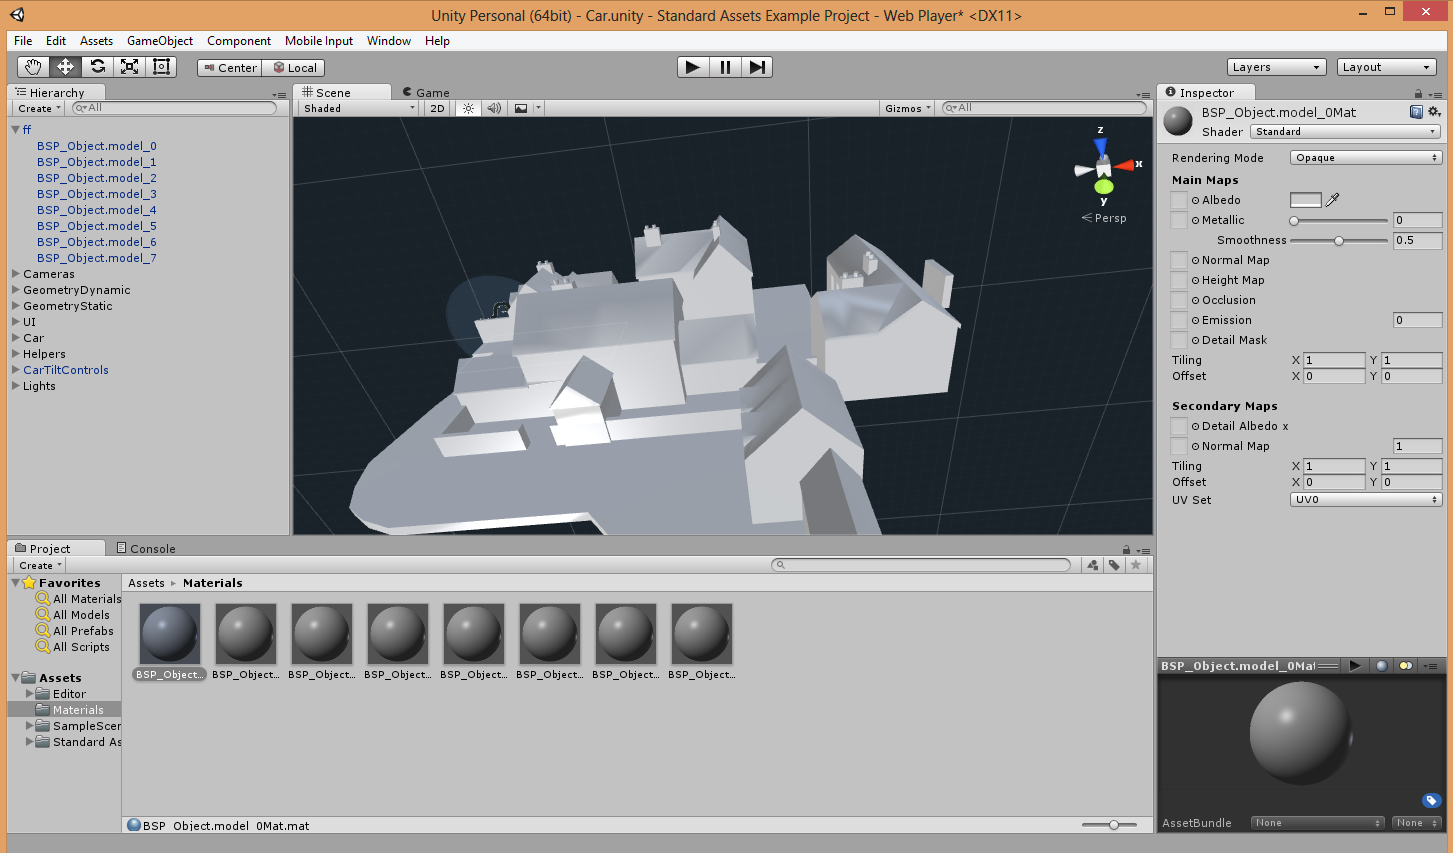1453x853 pixels.
Task: Open the Layout dropdown
Action: (x=1386, y=67)
